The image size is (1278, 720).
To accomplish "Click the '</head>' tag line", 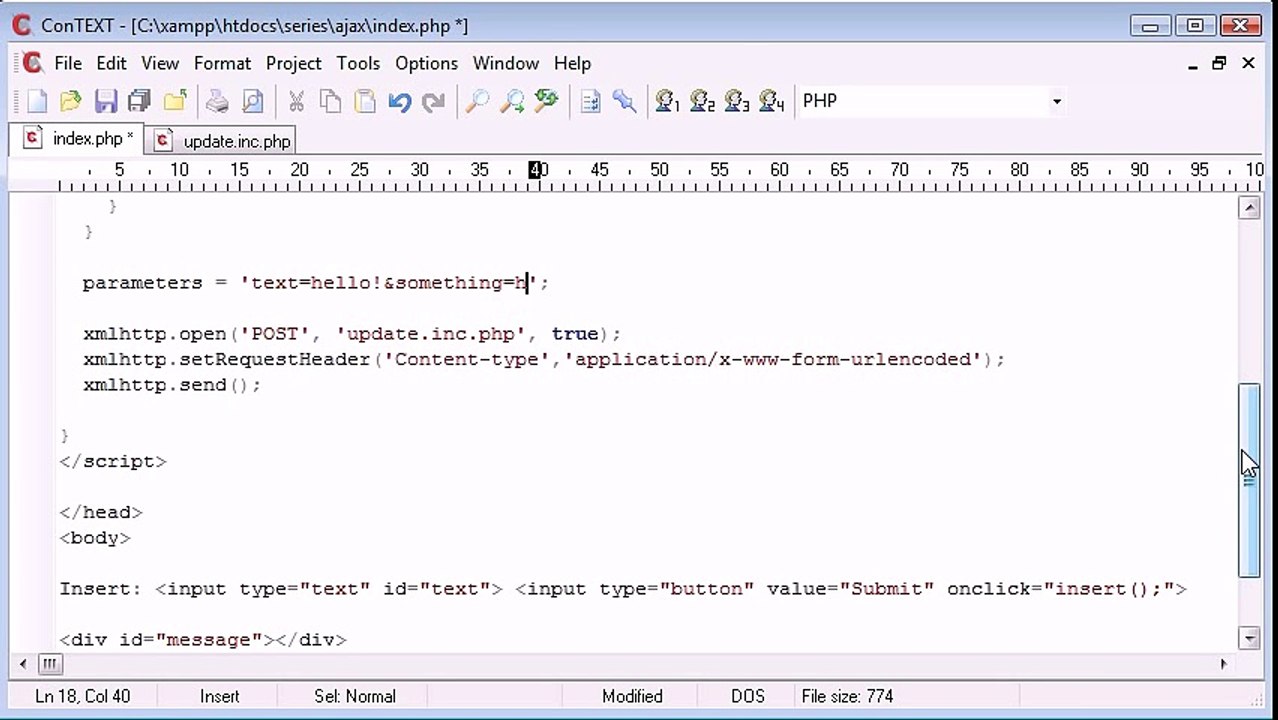I will [x=101, y=512].
